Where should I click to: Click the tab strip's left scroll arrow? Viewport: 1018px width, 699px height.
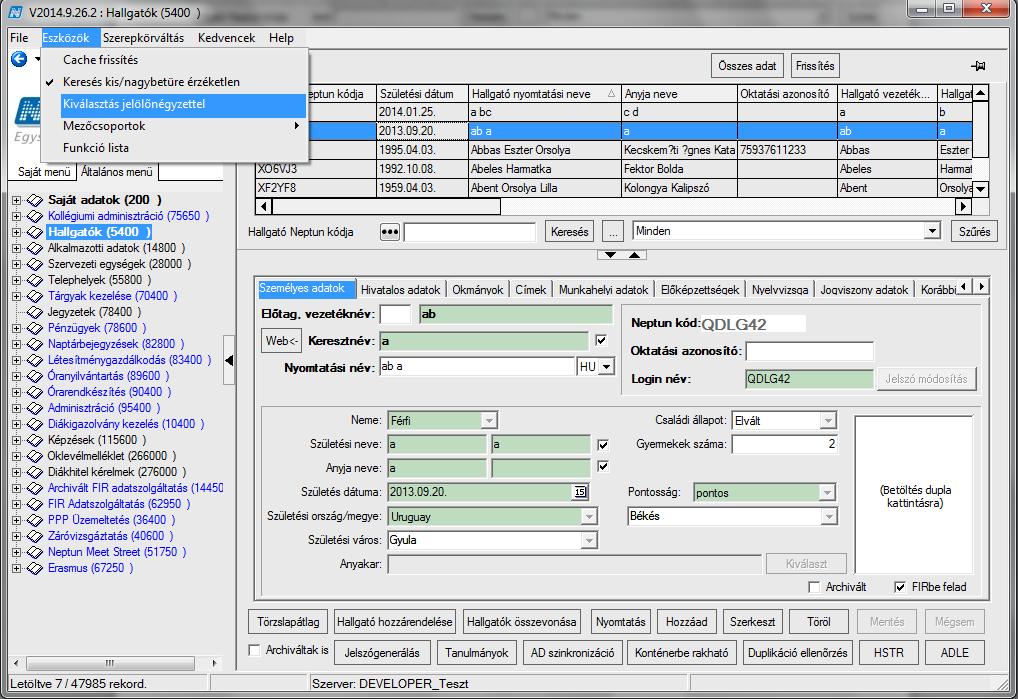tap(964, 286)
